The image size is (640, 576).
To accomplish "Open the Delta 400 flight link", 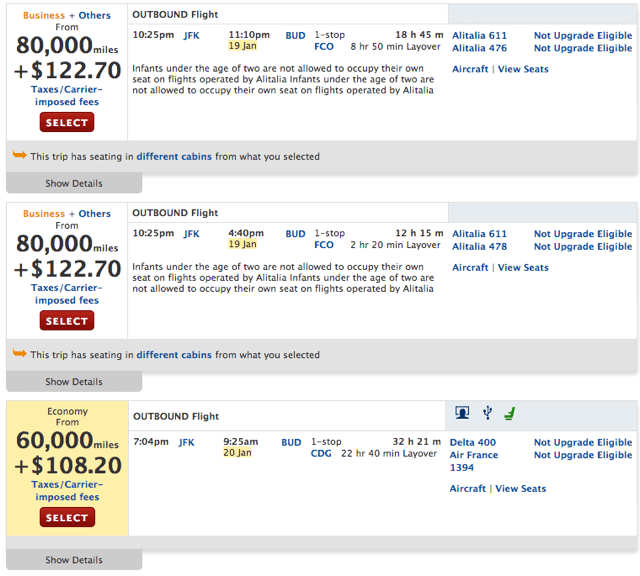I will tap(473, 443).
